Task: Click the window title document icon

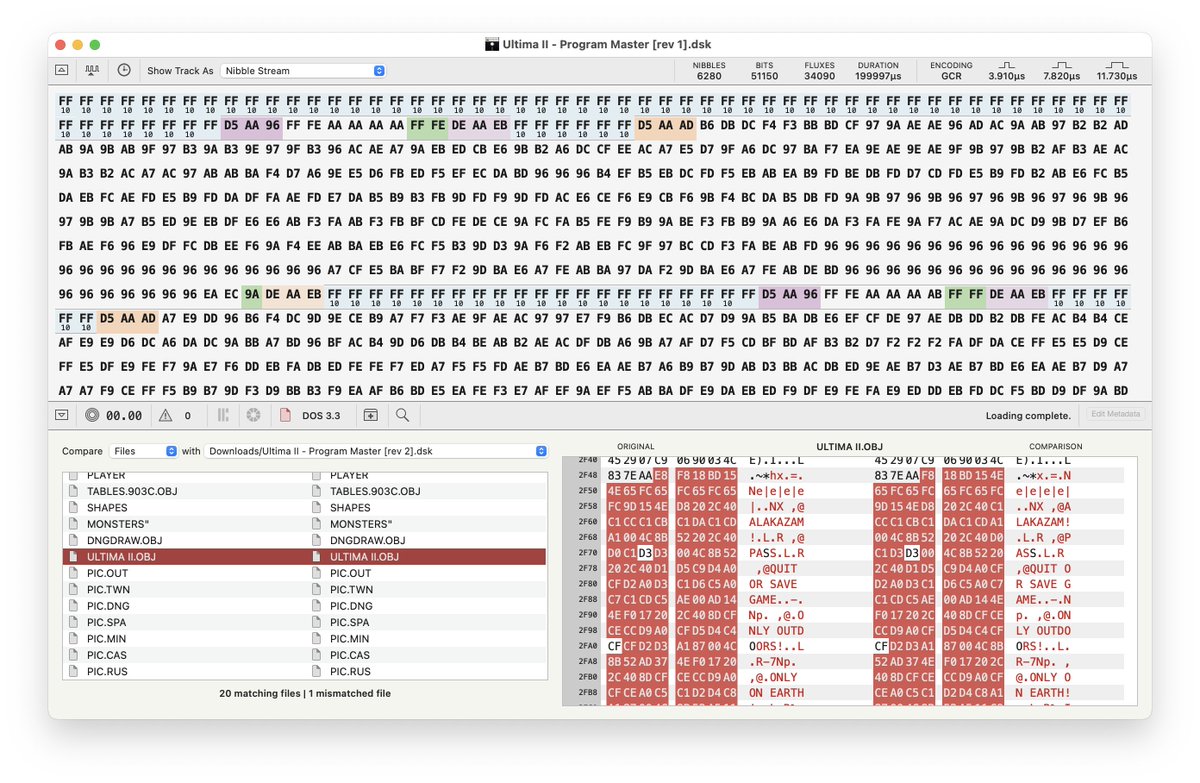Action: click(492, 44)
